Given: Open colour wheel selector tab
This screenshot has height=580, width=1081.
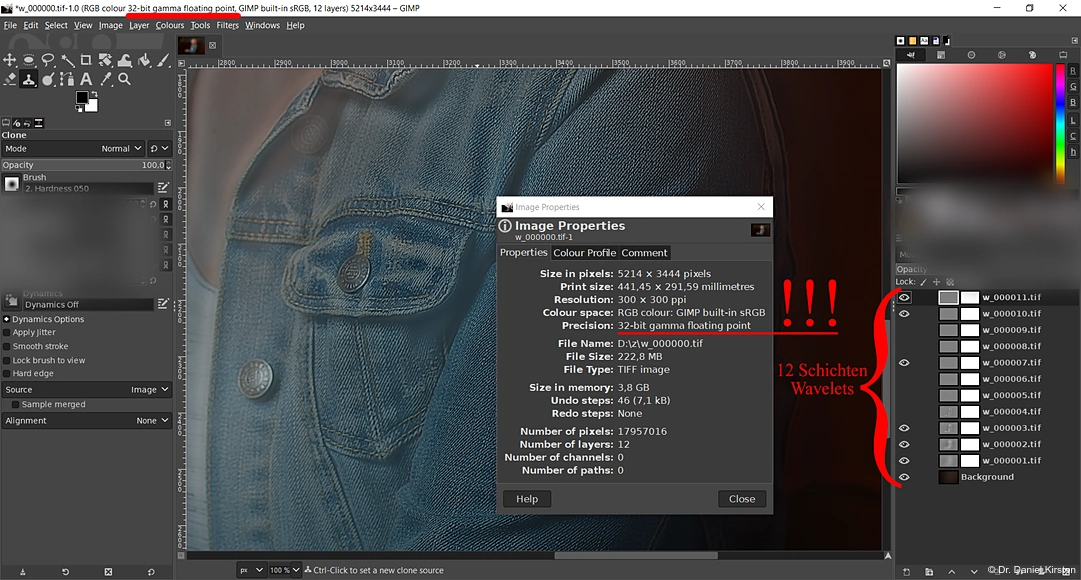Looking at the screenshot, I should tap(1002, 55).
